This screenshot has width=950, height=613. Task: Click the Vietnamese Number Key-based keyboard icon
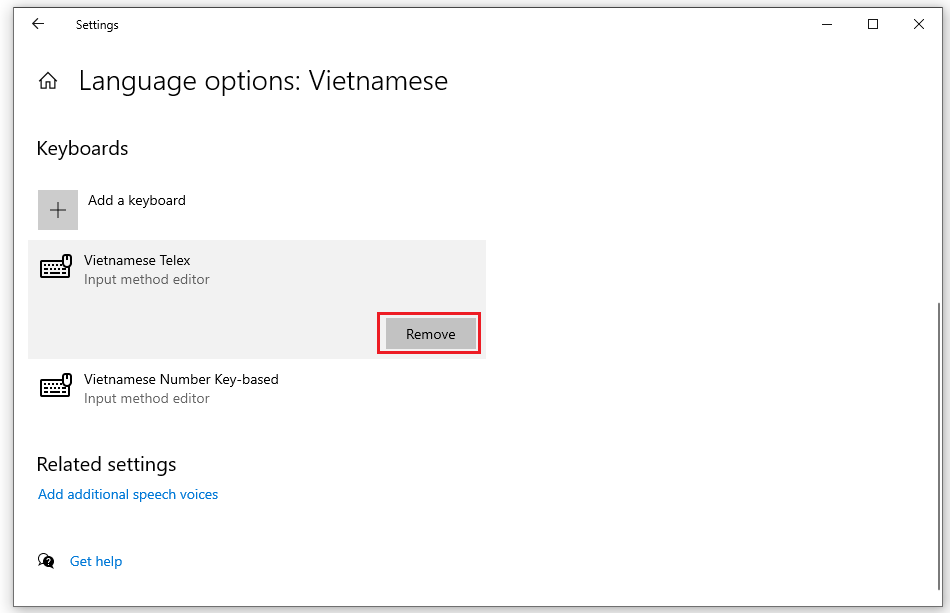pyautogui.click(x=55, y=386)
